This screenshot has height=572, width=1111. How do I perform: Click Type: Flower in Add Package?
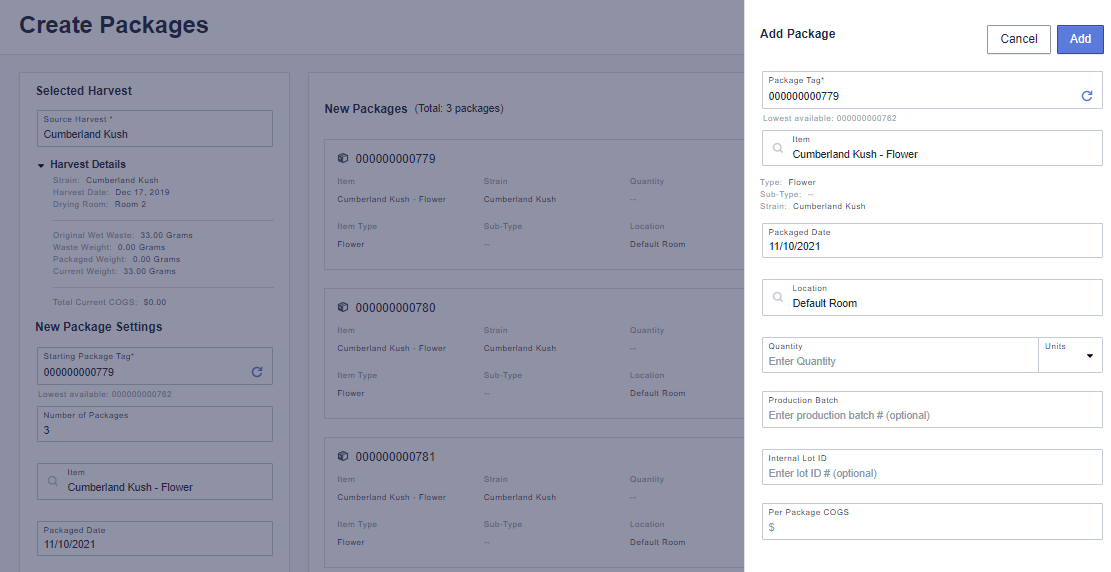click(788, 182)
